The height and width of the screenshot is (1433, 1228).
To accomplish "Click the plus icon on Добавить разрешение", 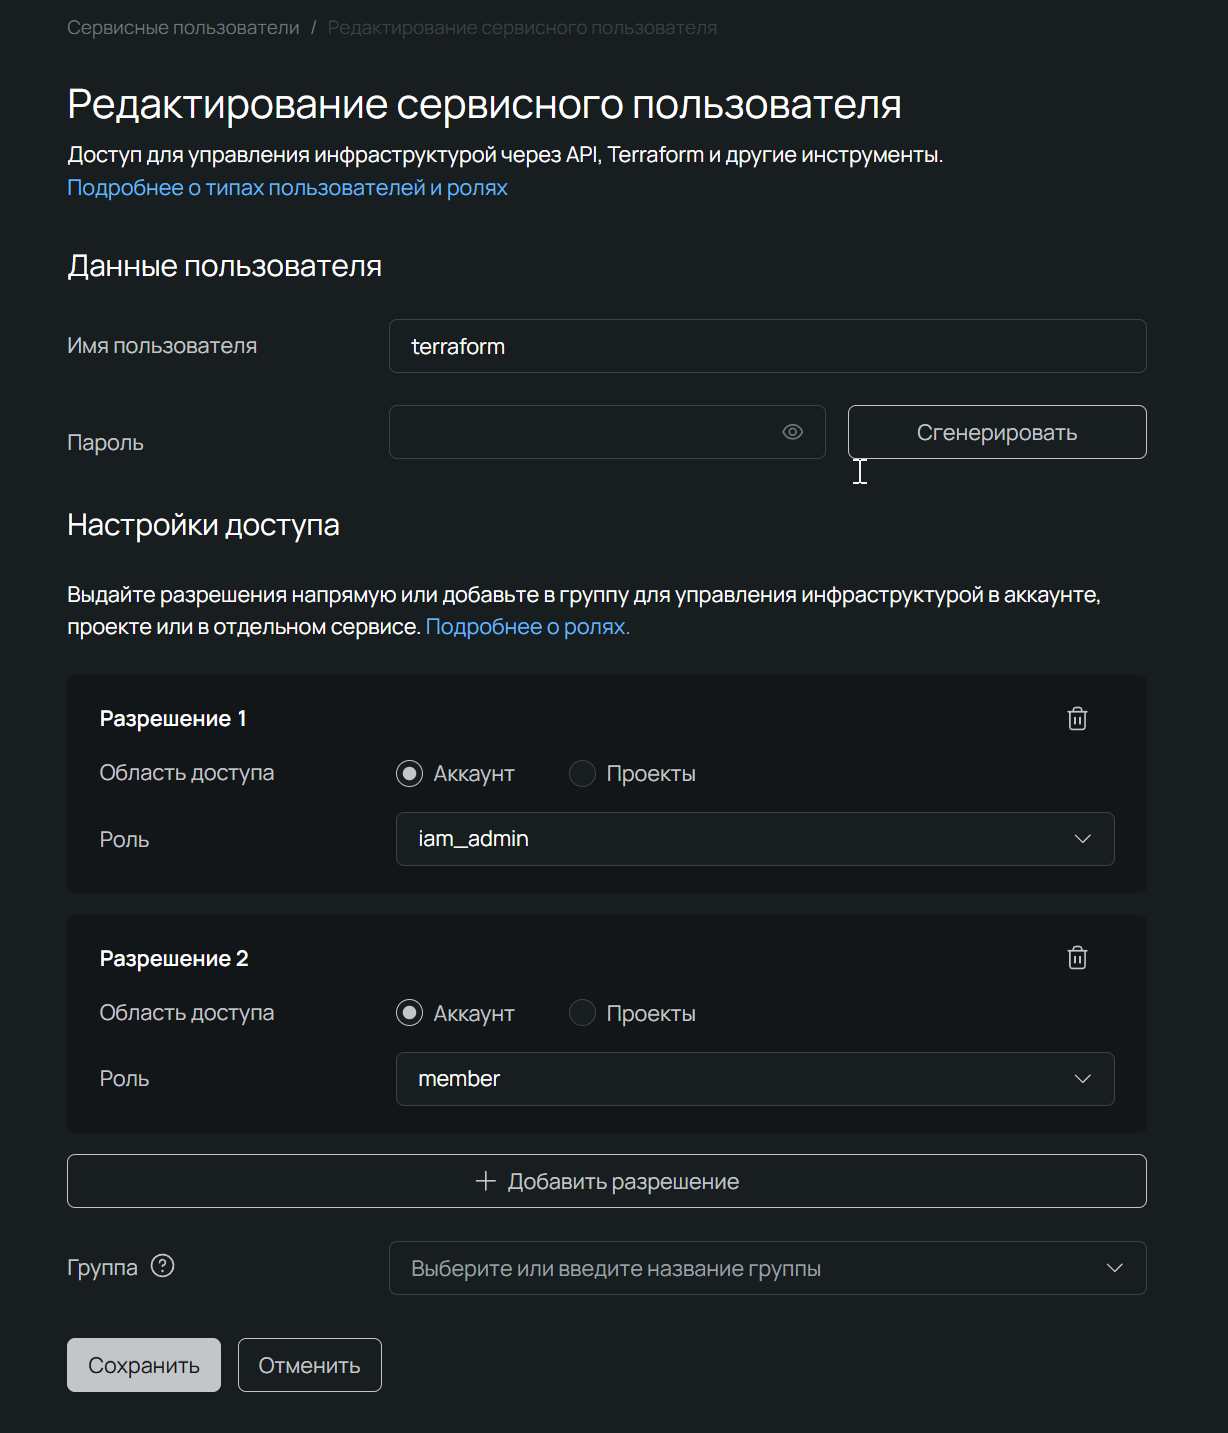I will 483,1181.
